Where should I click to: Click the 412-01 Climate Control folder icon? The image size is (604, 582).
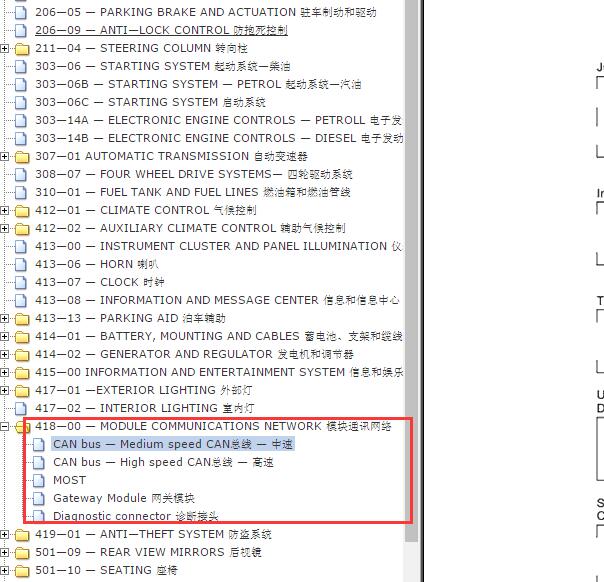click(22, 210)
